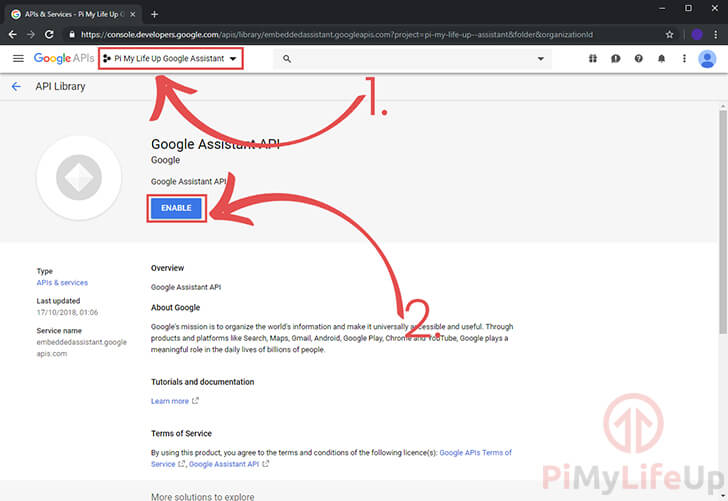
Task: Click the "embeddedassistant.googleapis.com" service name
Action: 81,348
